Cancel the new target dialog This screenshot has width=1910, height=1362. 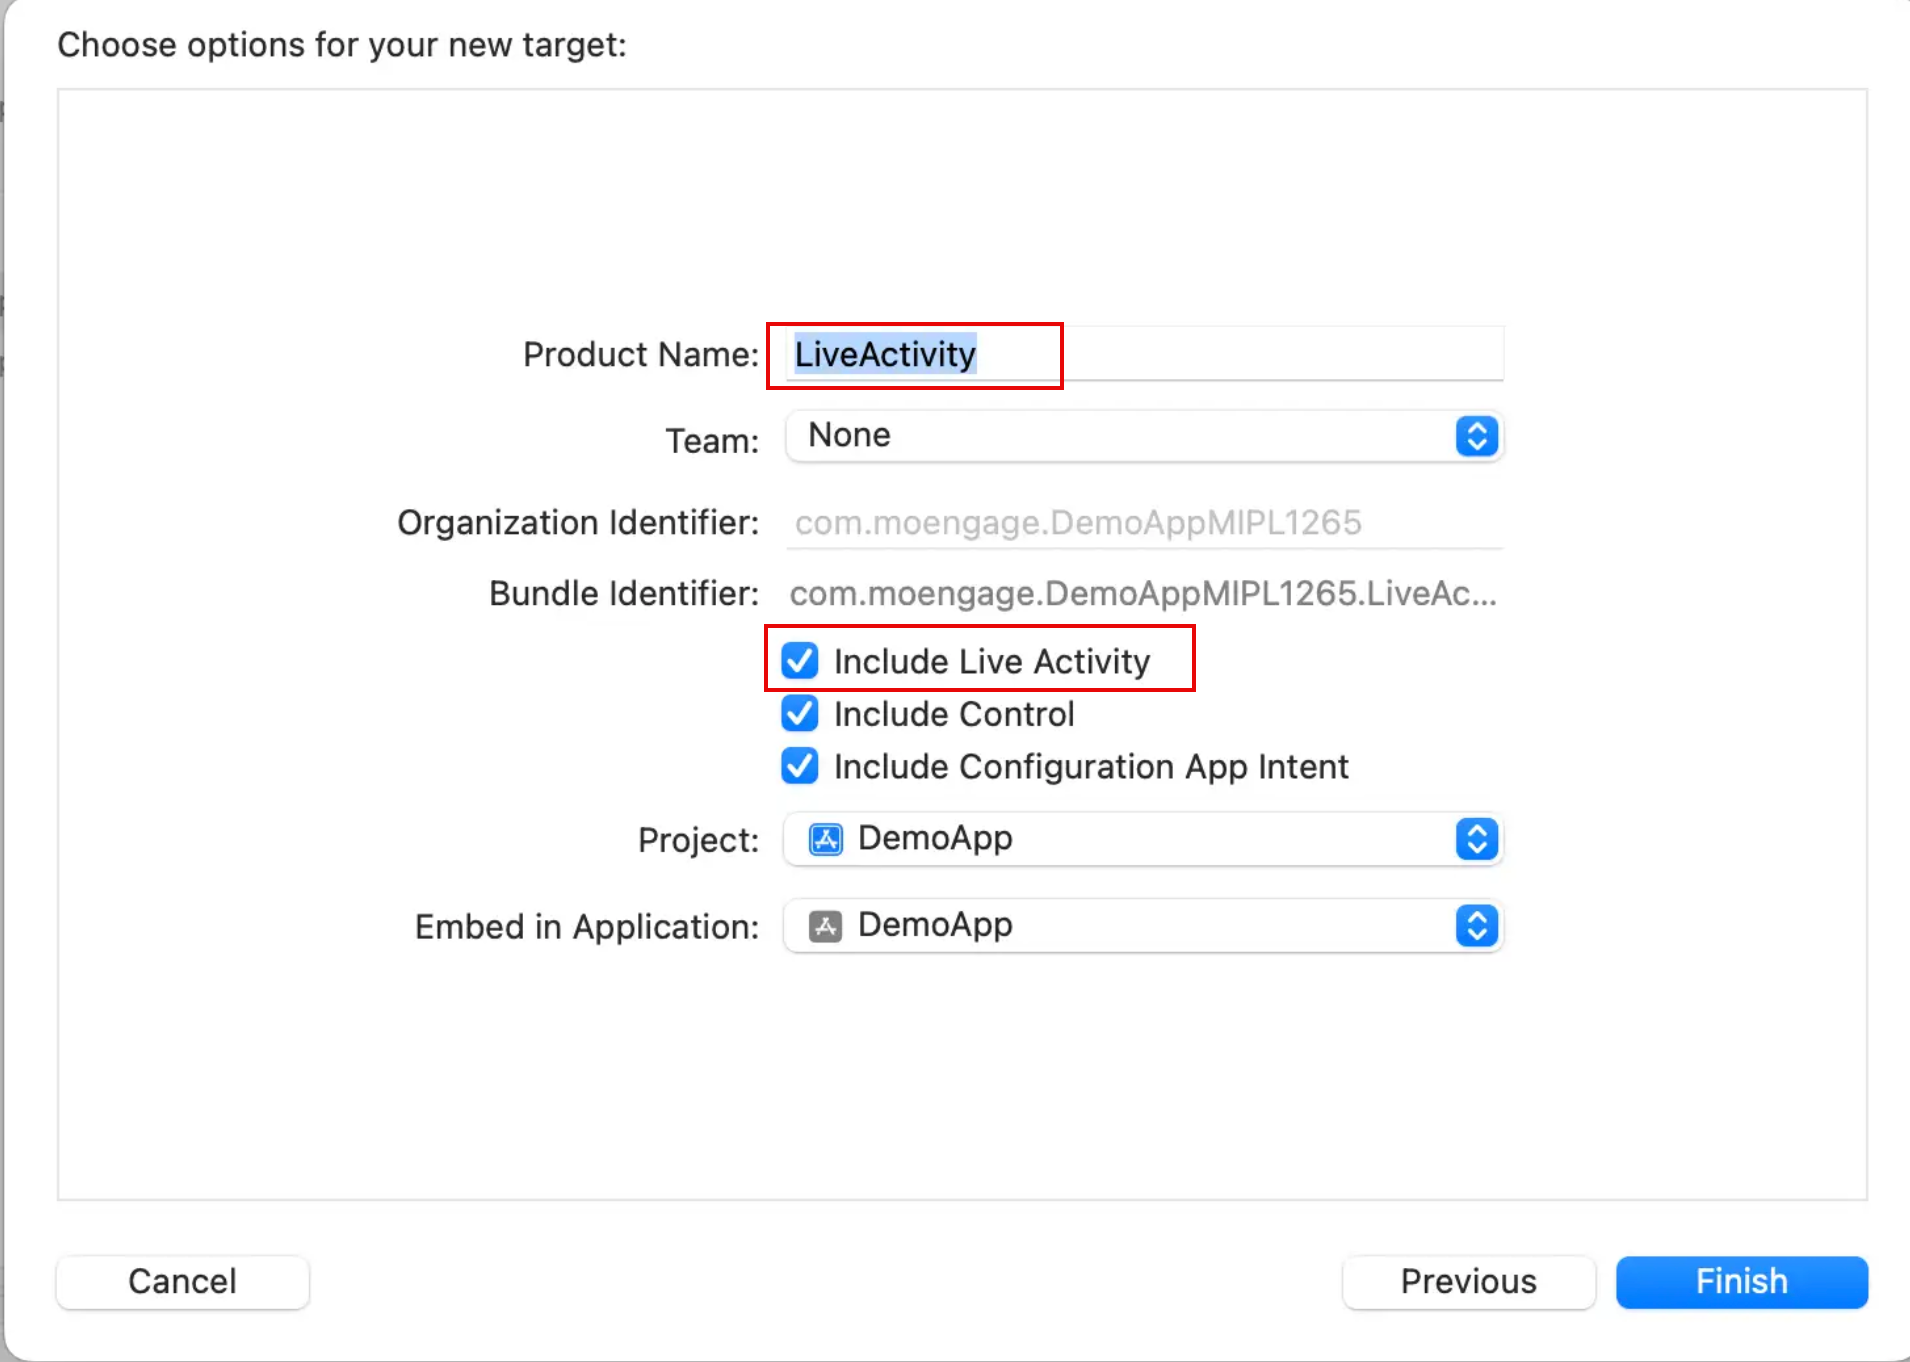(183, 1282)
